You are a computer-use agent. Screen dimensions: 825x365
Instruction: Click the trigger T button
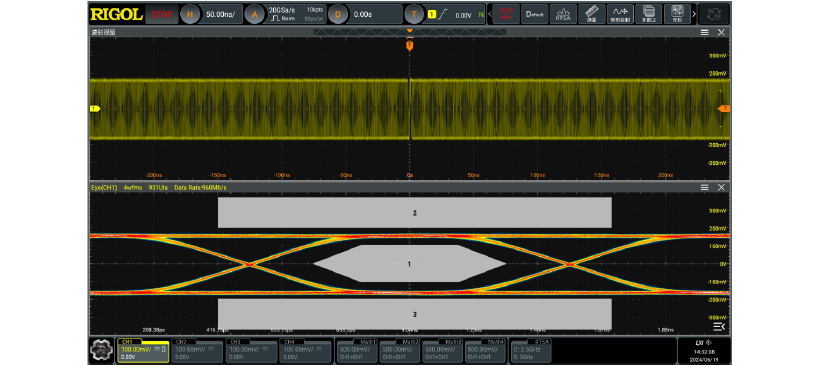click(414, 14)
